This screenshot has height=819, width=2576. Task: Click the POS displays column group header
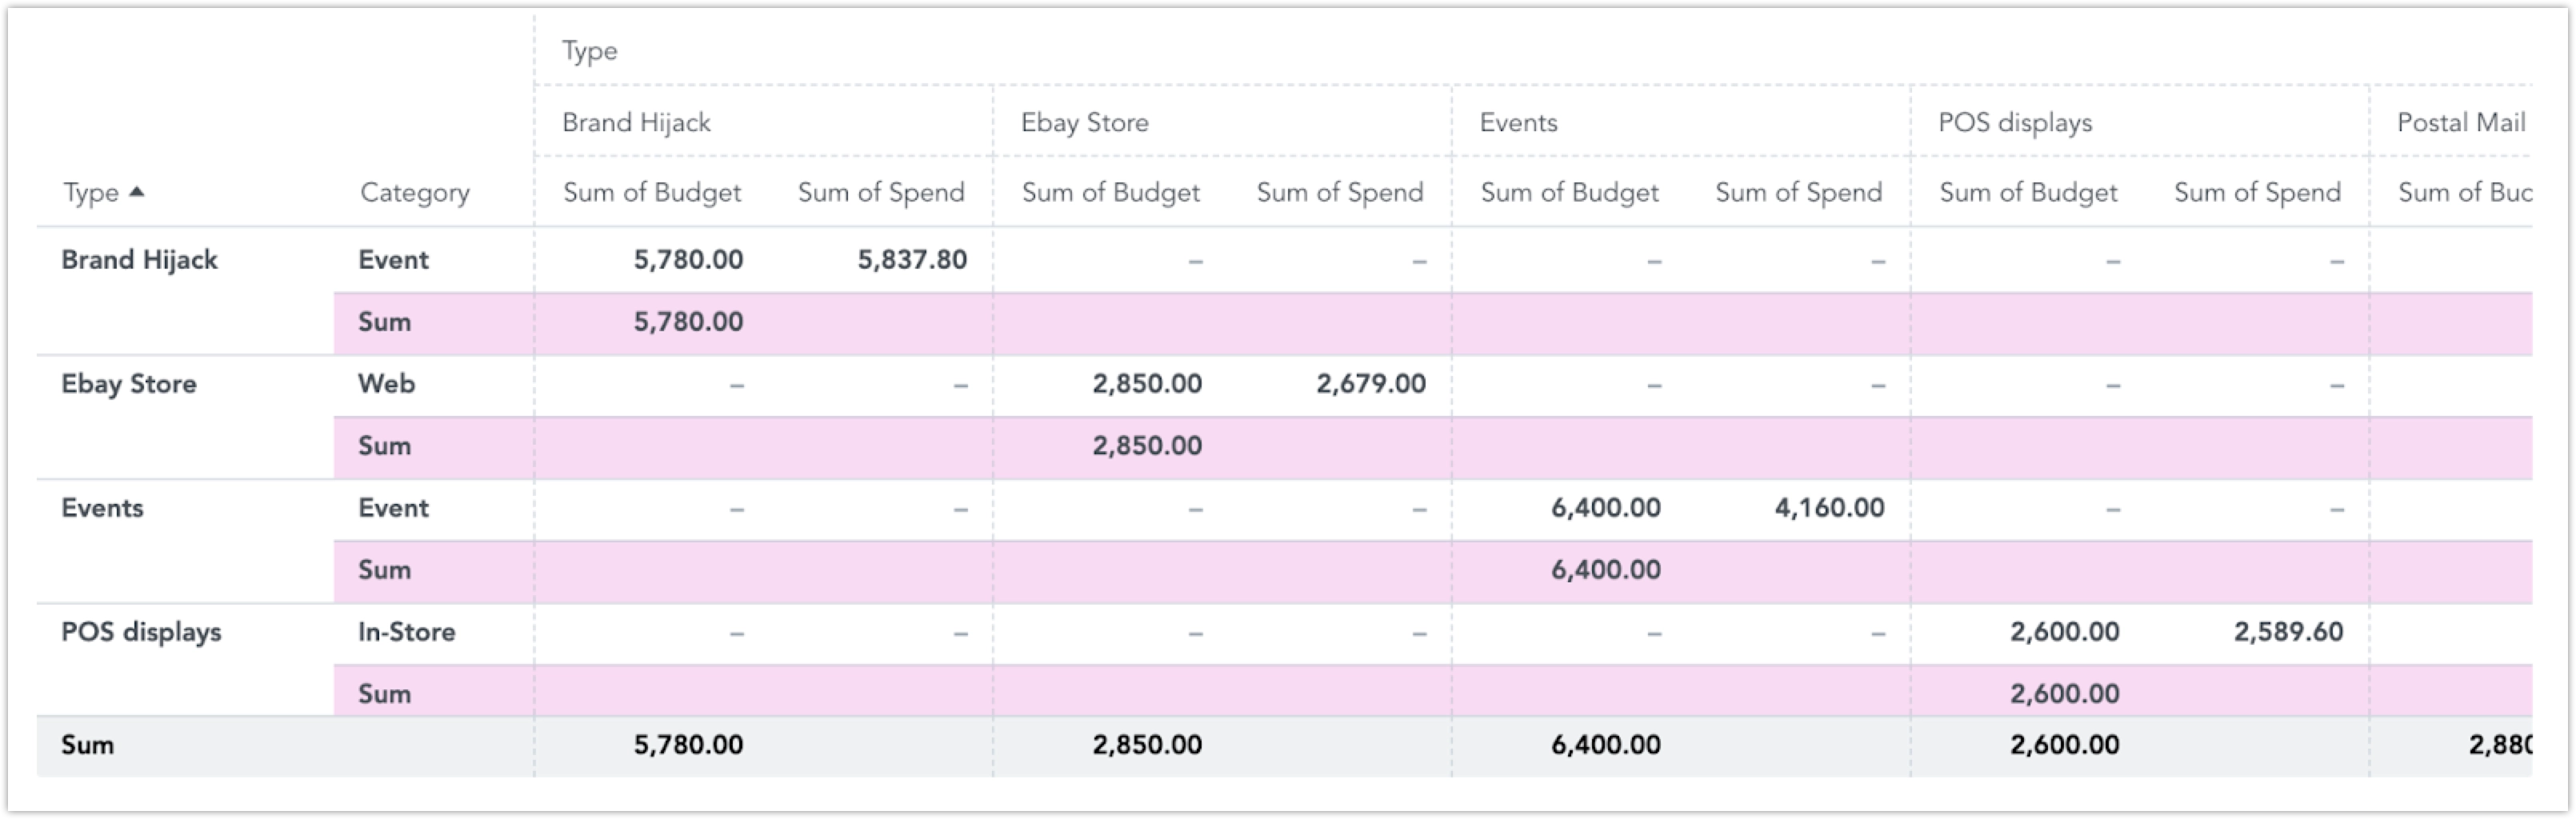pos(2014,122)
